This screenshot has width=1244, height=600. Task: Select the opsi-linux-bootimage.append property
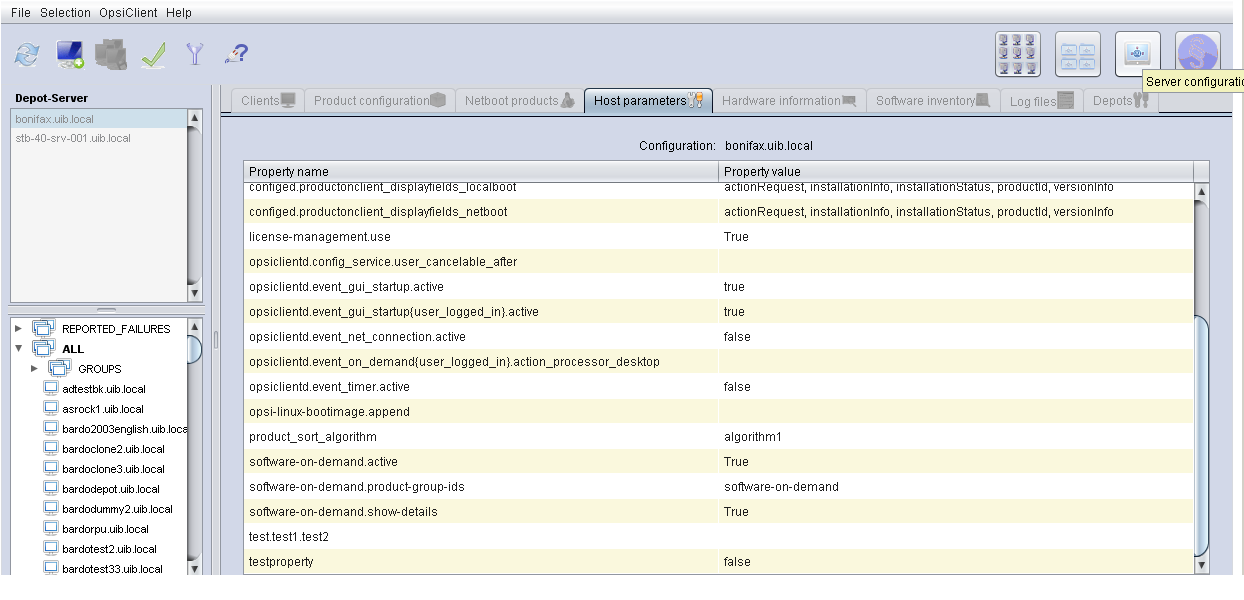pos(481,412)
